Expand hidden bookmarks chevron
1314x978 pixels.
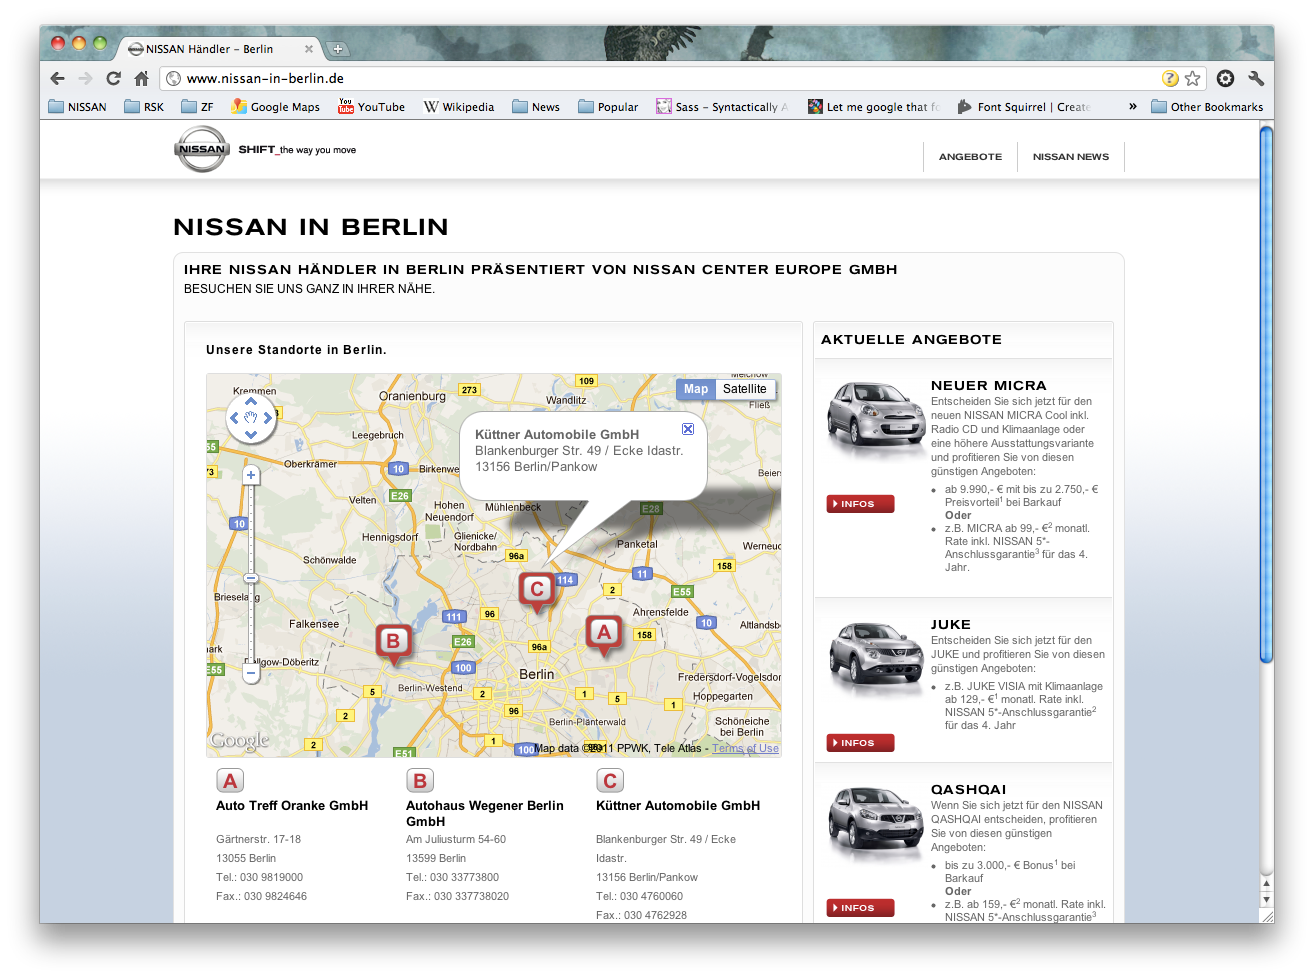coord(1133,106)
